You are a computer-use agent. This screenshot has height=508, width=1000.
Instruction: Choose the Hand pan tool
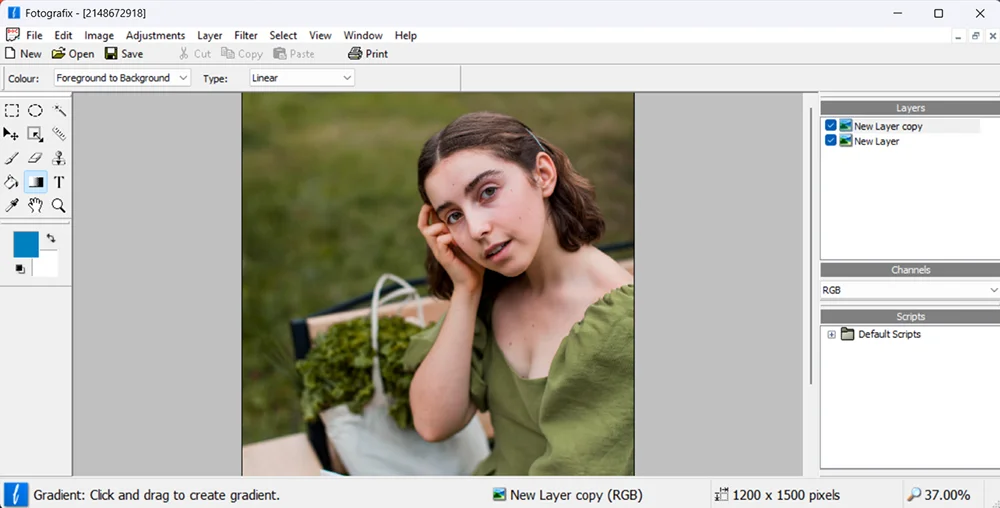point(35,206)
